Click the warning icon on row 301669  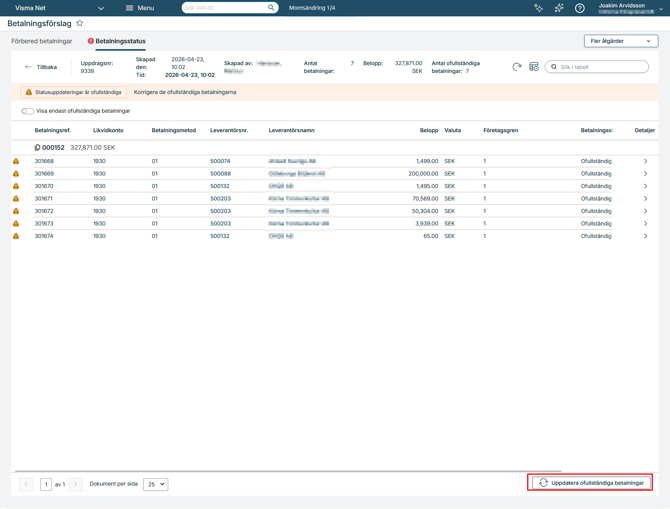(x=16, y=174)
